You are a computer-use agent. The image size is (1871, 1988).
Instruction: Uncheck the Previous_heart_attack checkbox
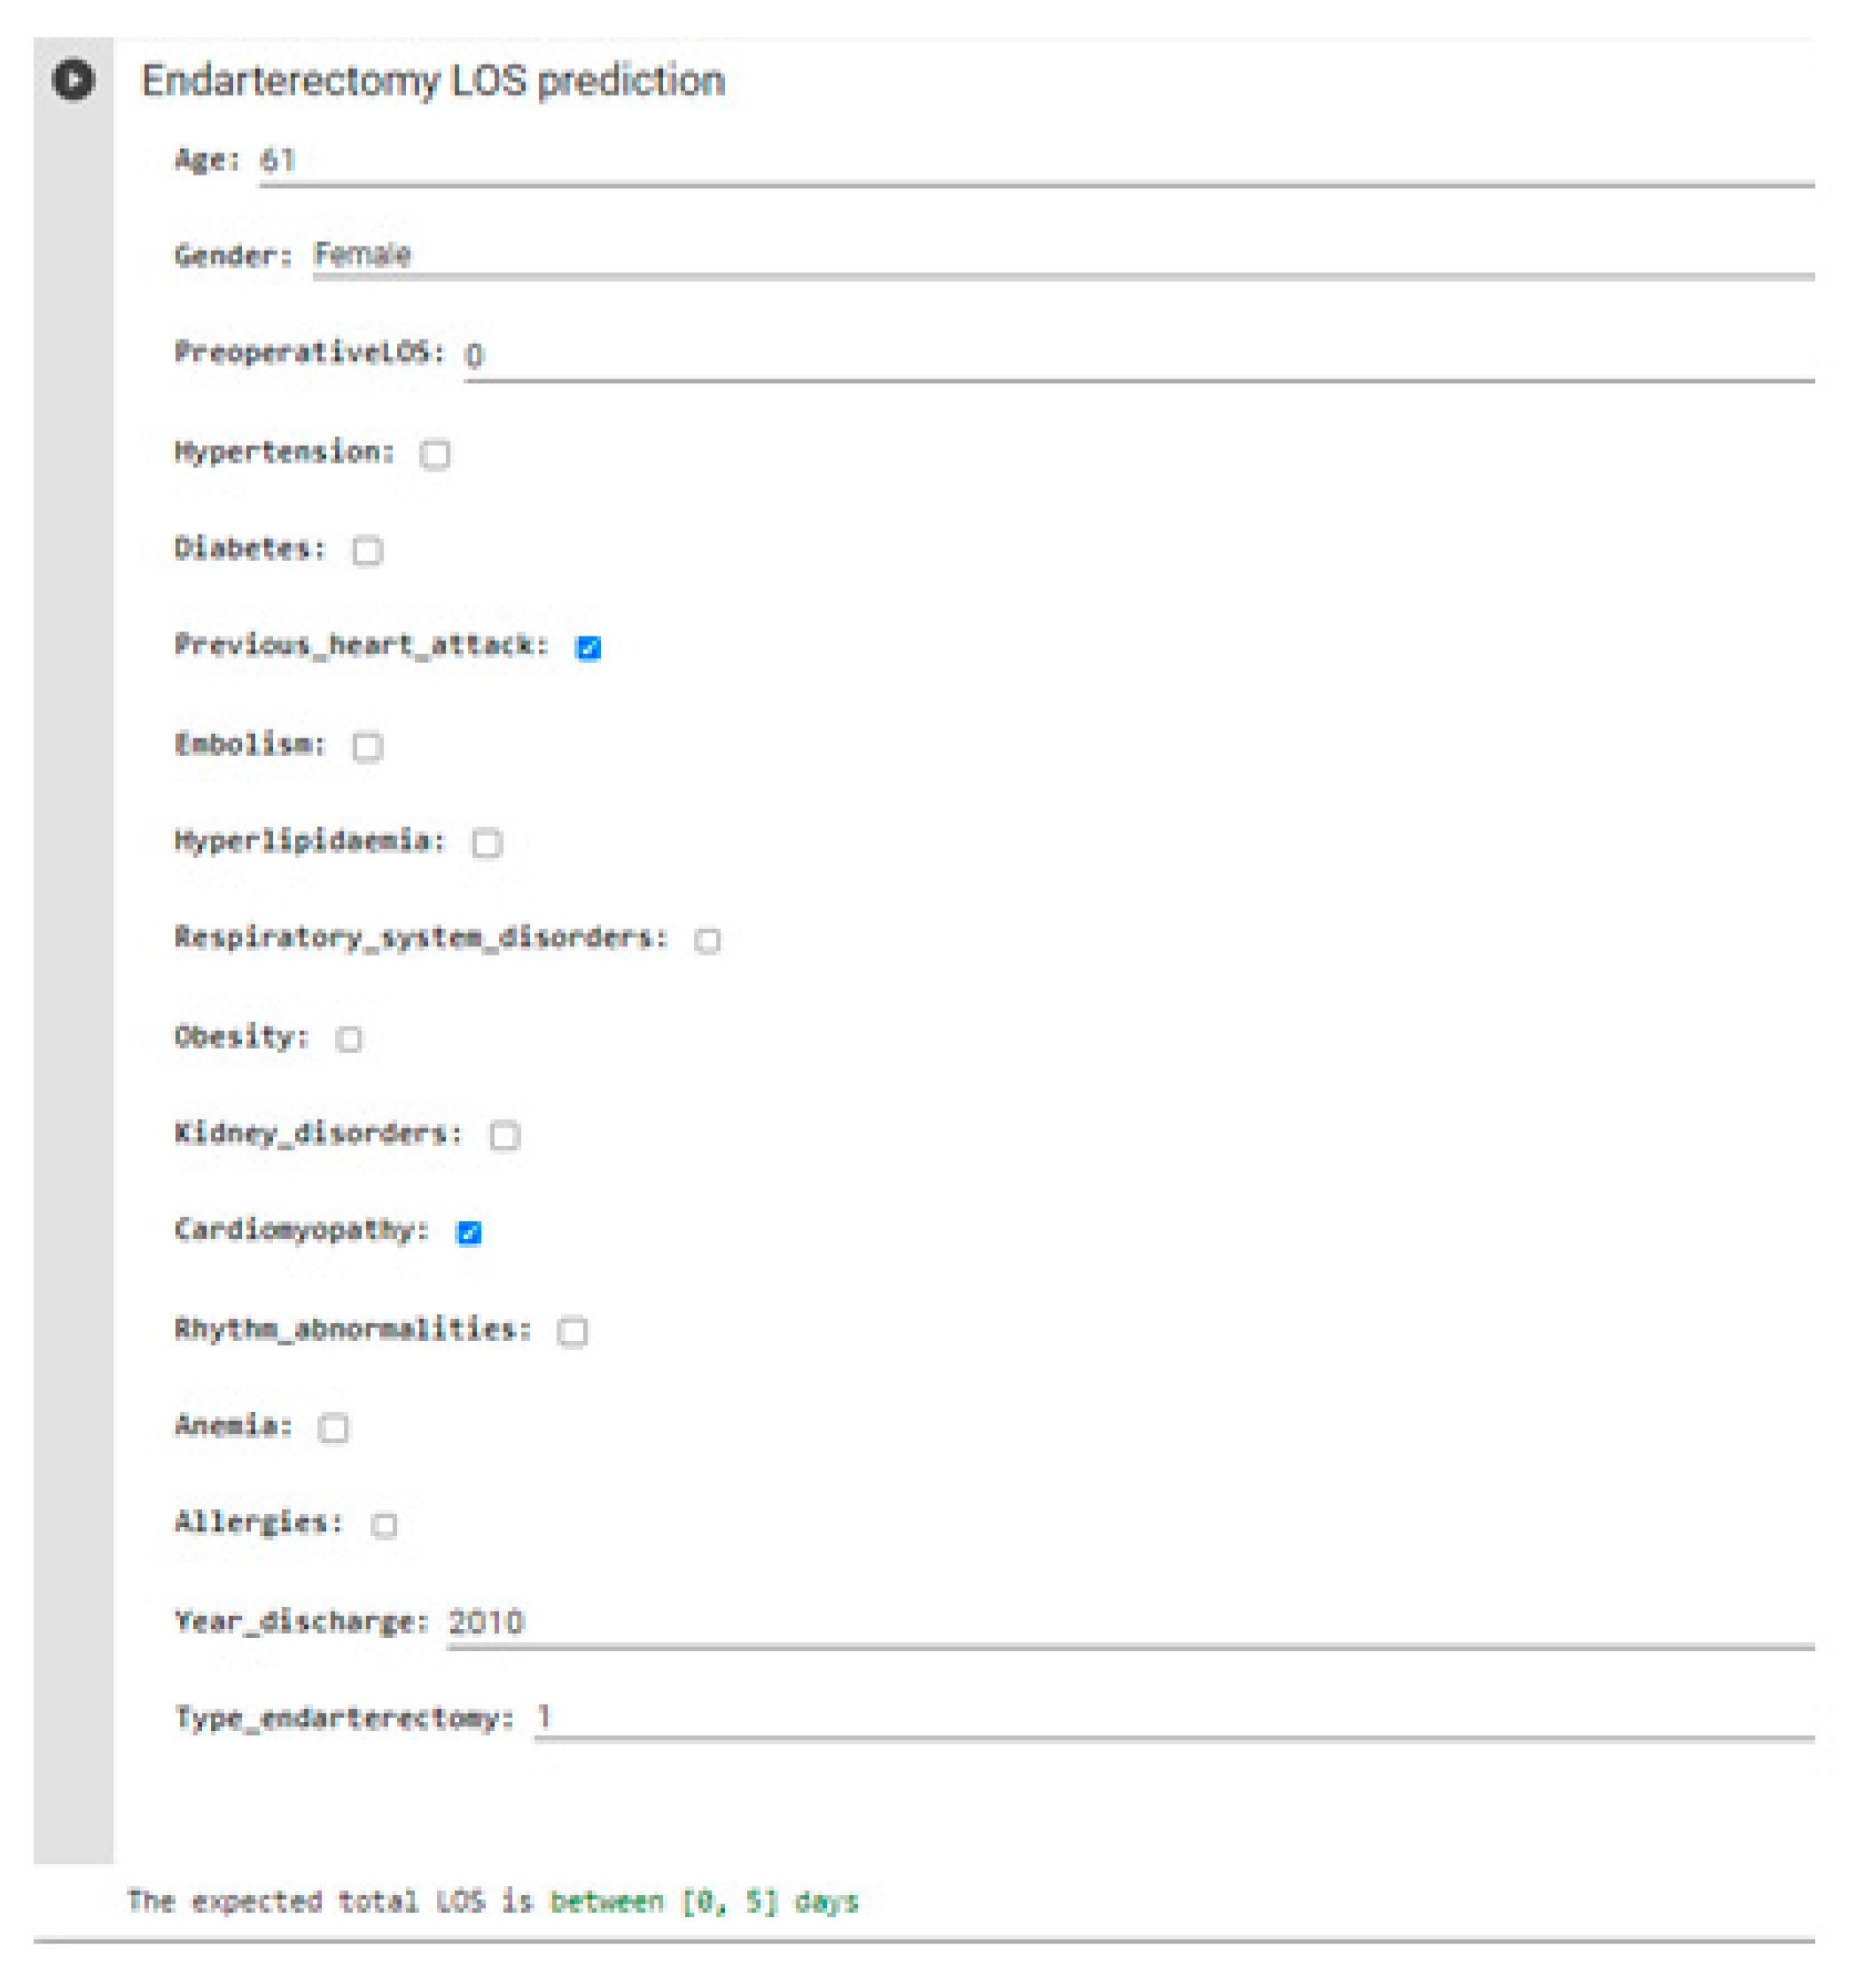[588, 648]
